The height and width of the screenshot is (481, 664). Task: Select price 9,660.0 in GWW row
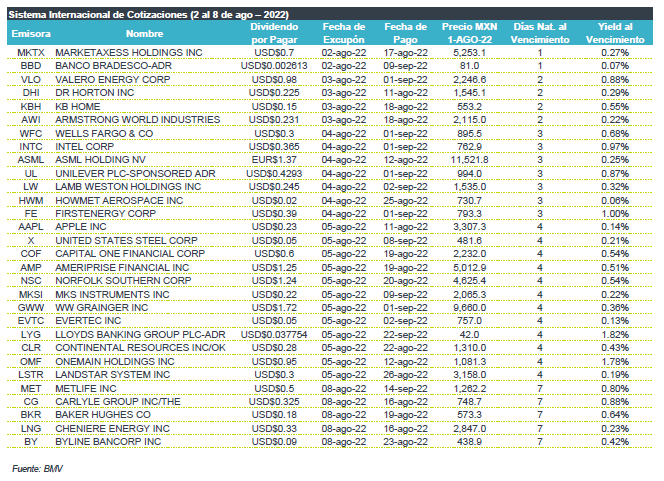tap(470, 308)
